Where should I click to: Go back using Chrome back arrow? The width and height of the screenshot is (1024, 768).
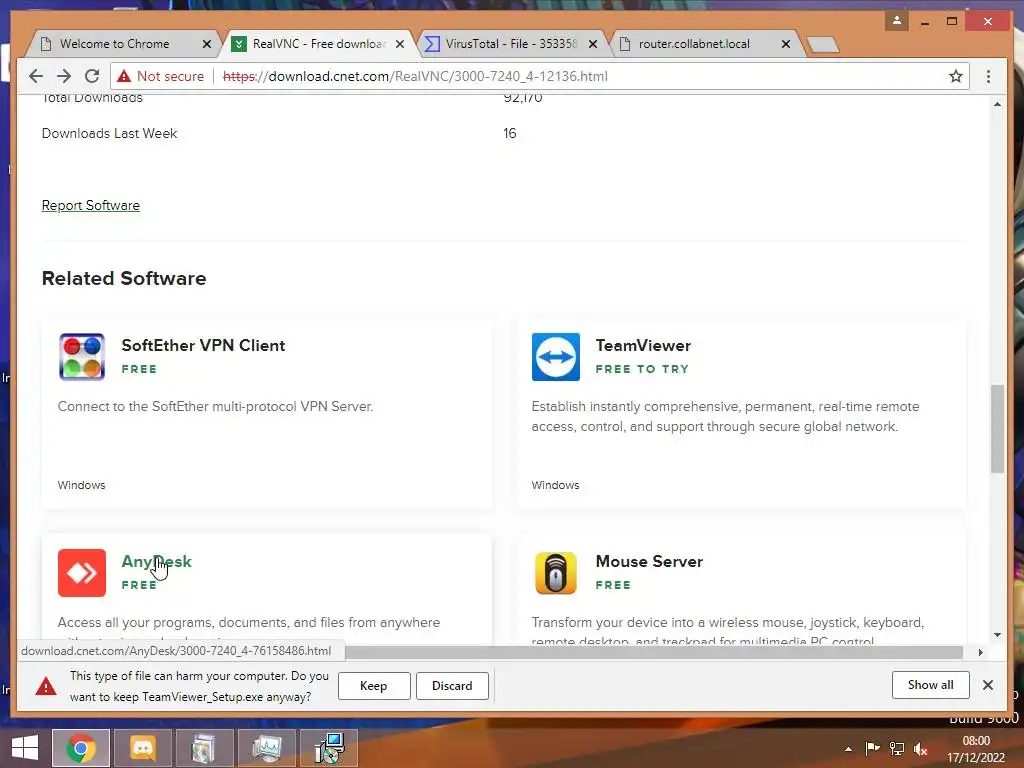[x=36, y=76]
